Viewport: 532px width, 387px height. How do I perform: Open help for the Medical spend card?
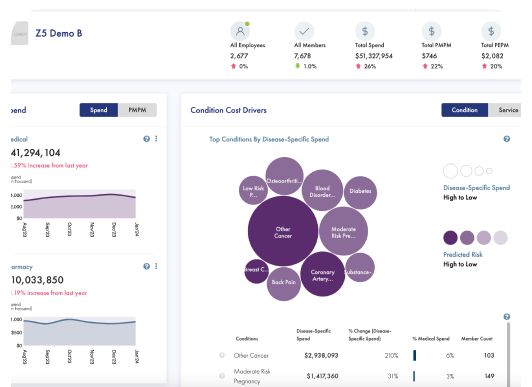click(147, 139)
